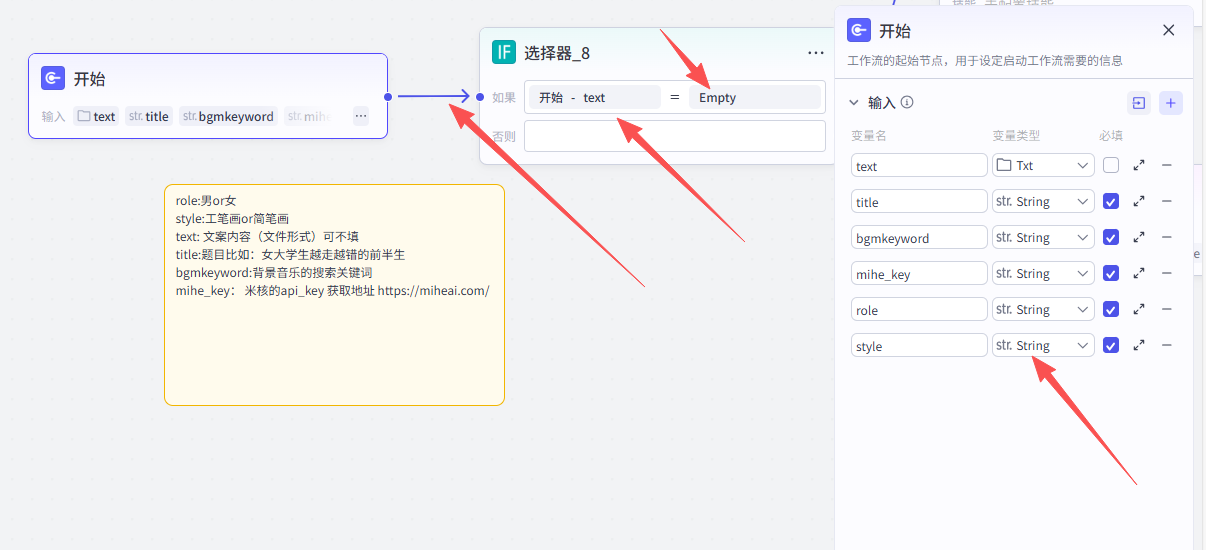
Task: Click the style variable name field
Action: tap(919, 345)
